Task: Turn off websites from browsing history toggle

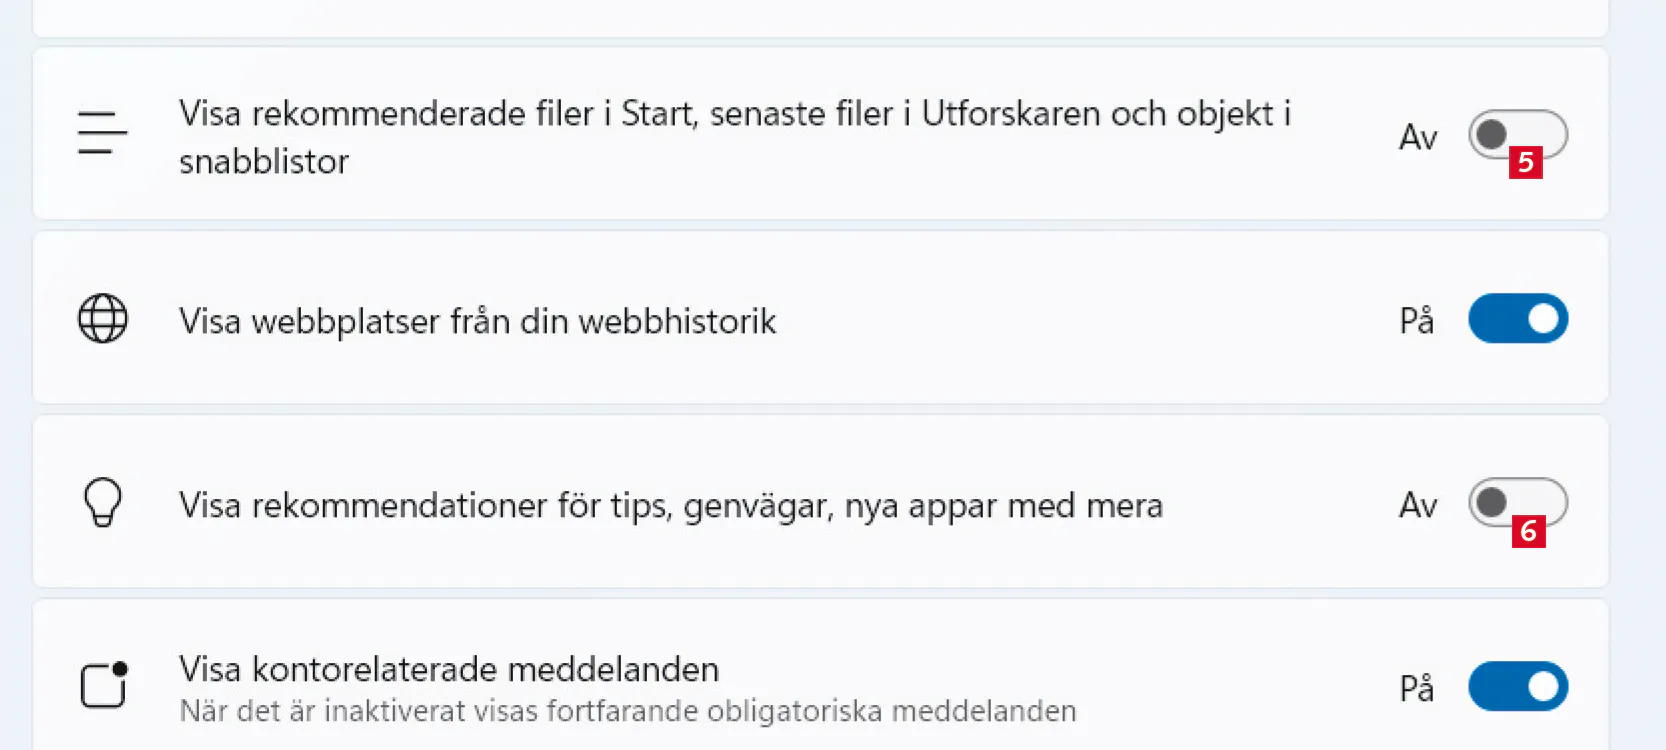Action: (1517, 319)
